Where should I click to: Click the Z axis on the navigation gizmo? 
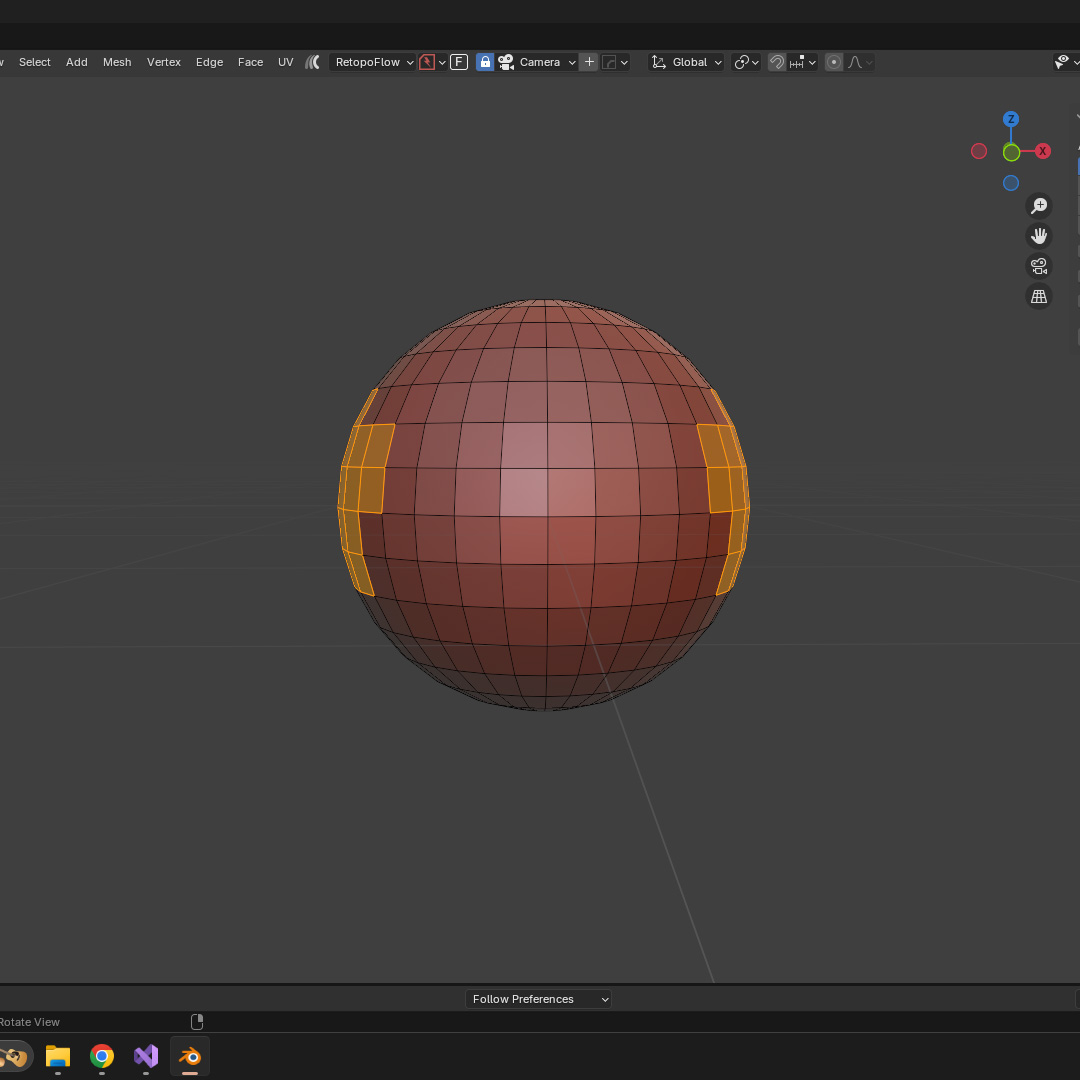tap(1011, 119)
